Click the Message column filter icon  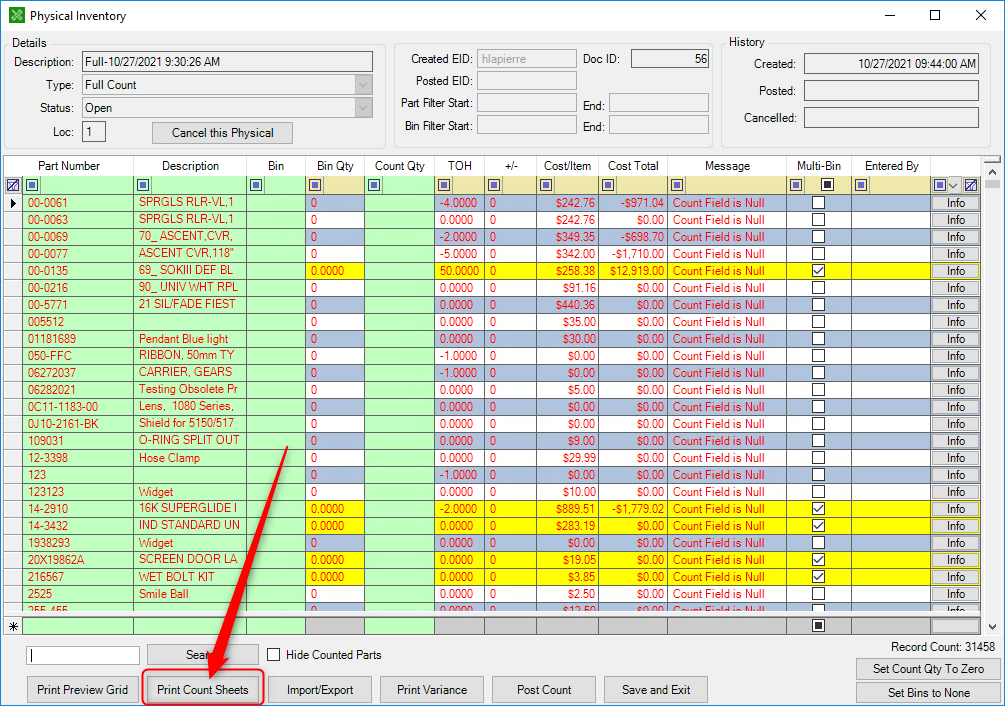pyautogui.click(x=678, y=185)
